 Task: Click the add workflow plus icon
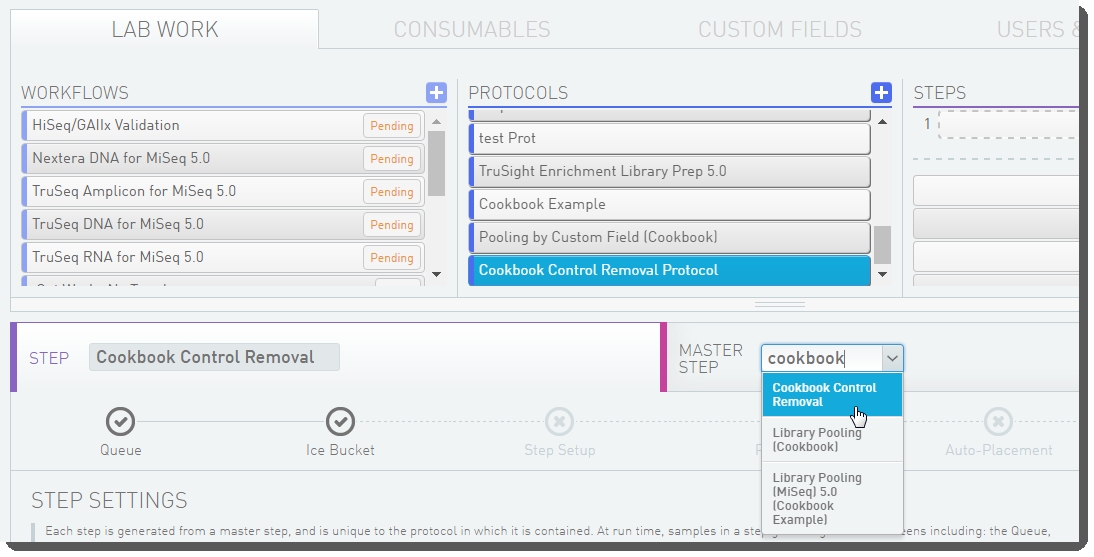(x=436, y=93)
